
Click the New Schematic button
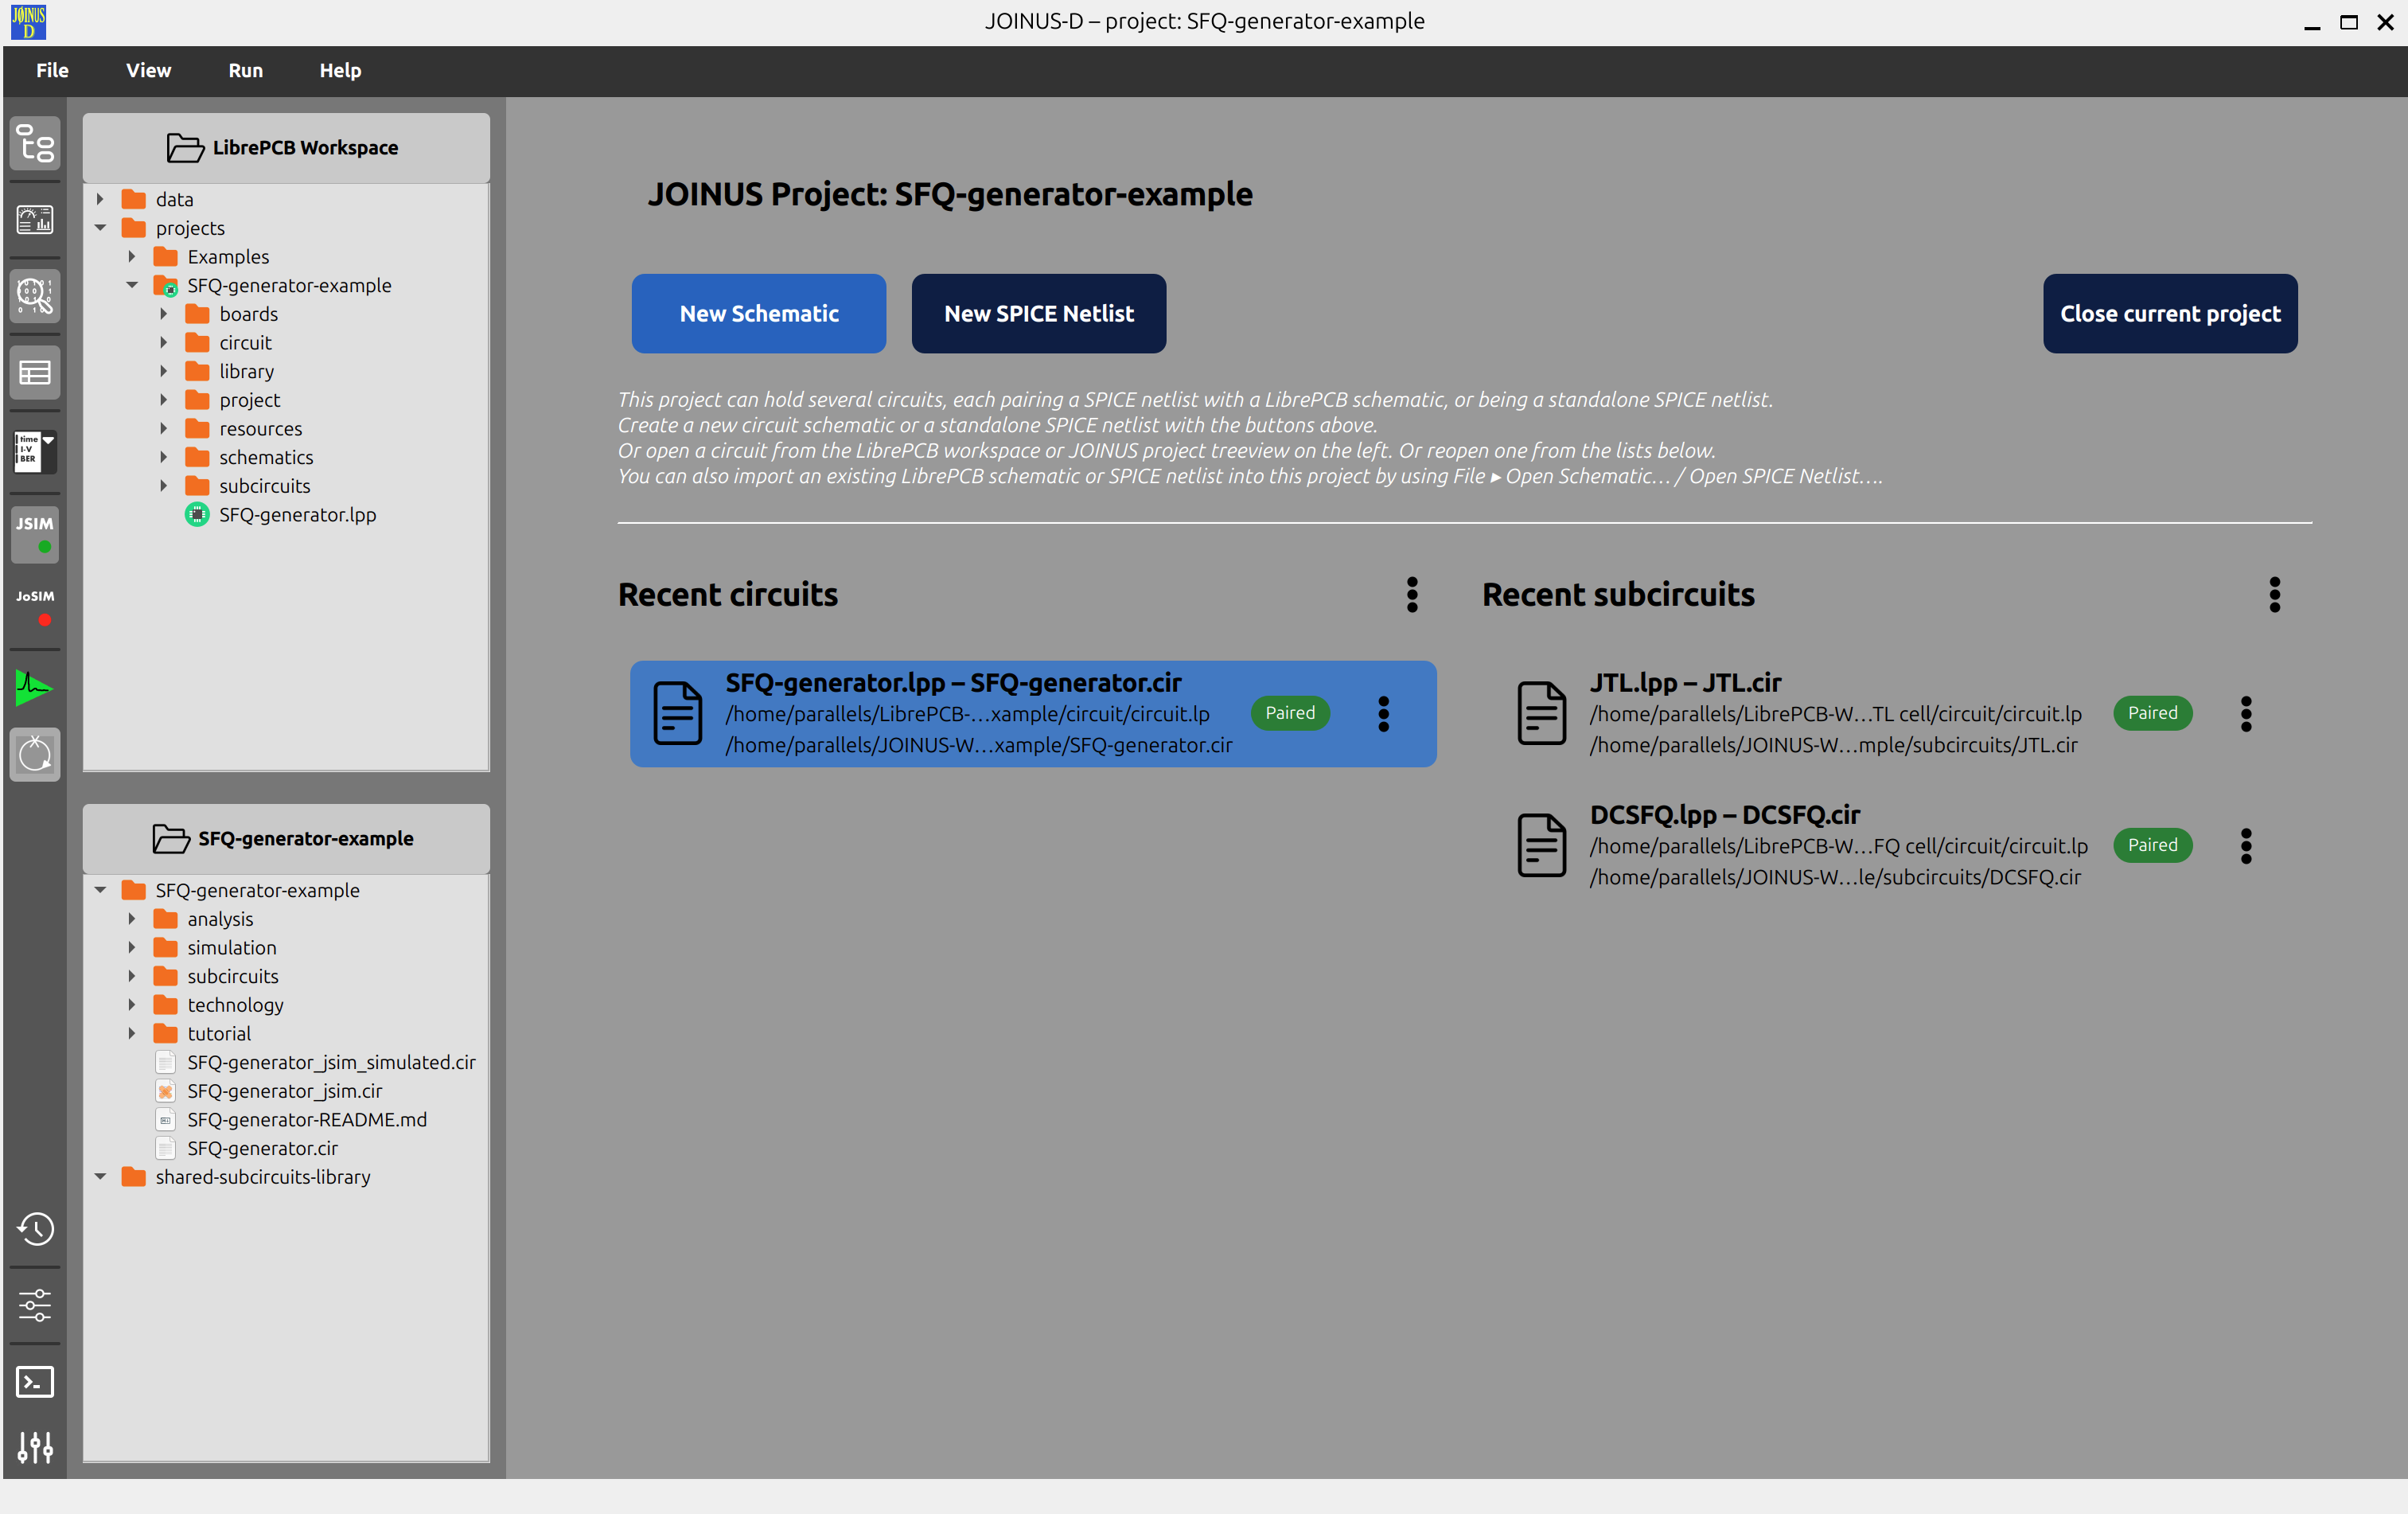[758, 313]
